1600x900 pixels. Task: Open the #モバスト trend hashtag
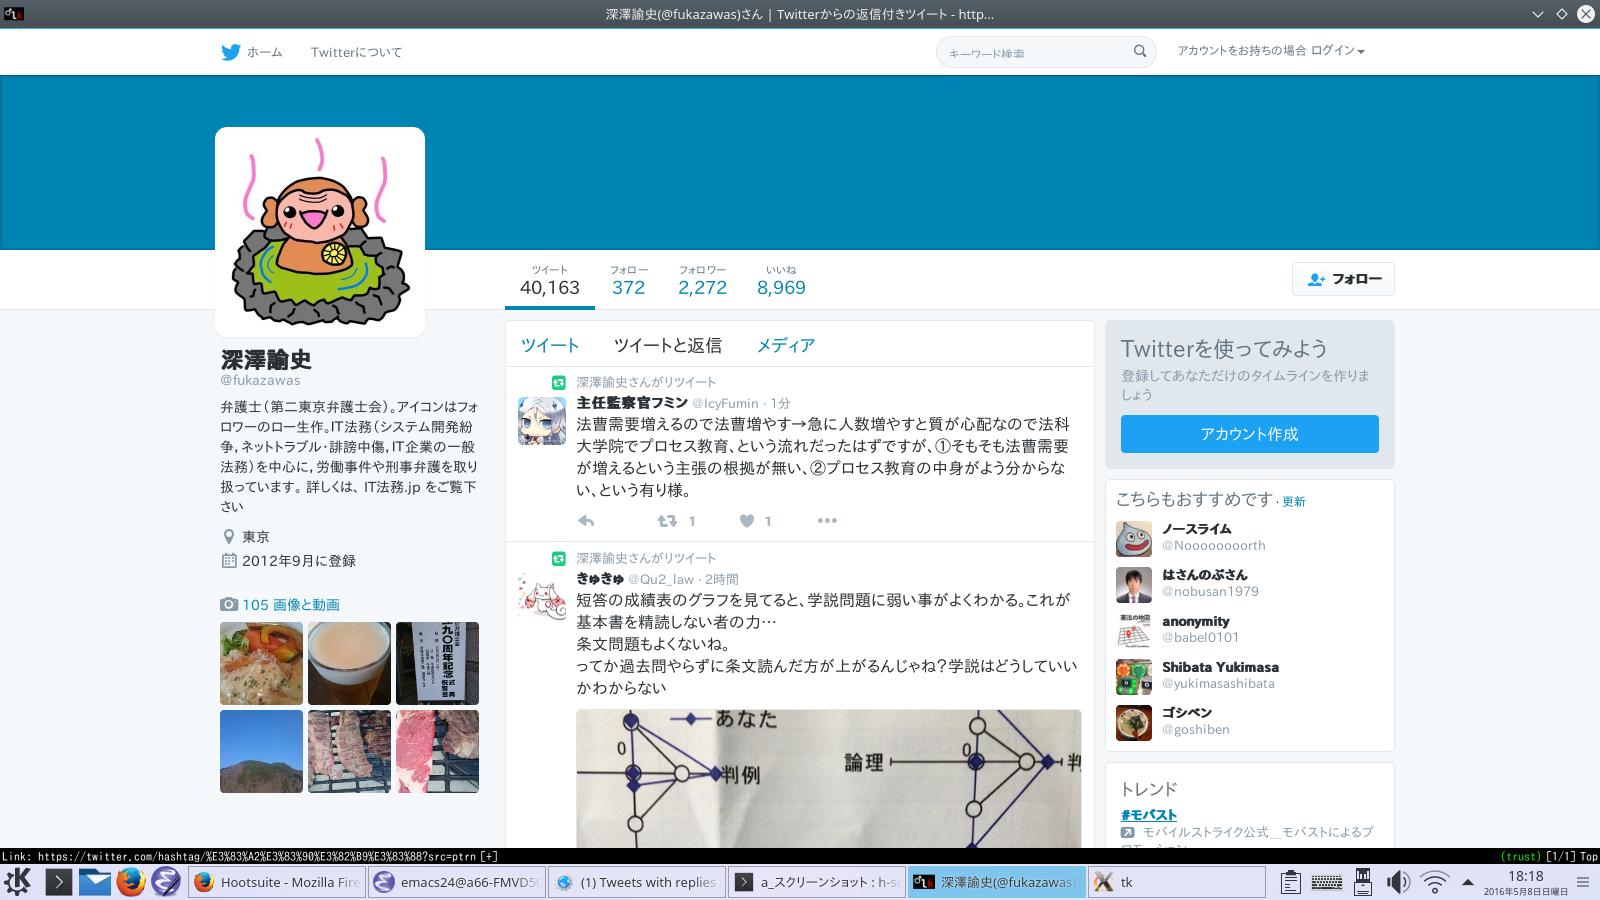coord(1149,814)
